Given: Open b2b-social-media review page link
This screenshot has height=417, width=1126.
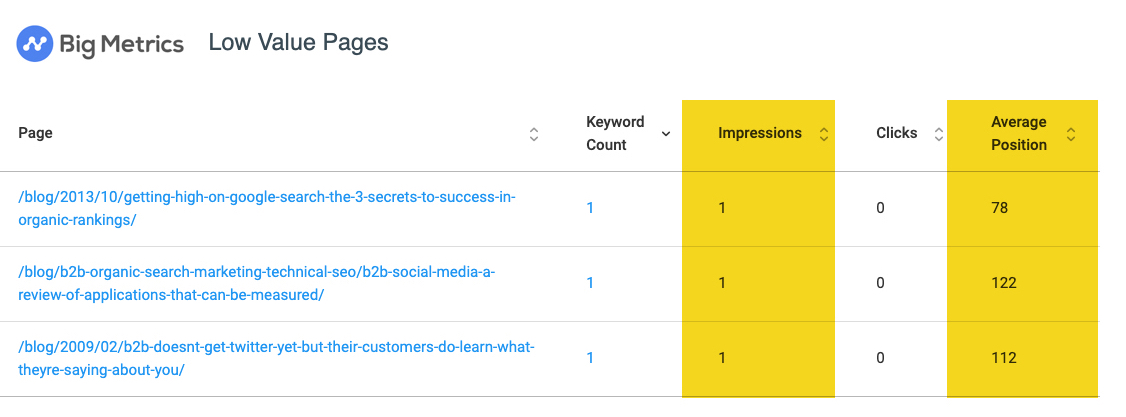Looking at the screenshot, I should [257, 284].
